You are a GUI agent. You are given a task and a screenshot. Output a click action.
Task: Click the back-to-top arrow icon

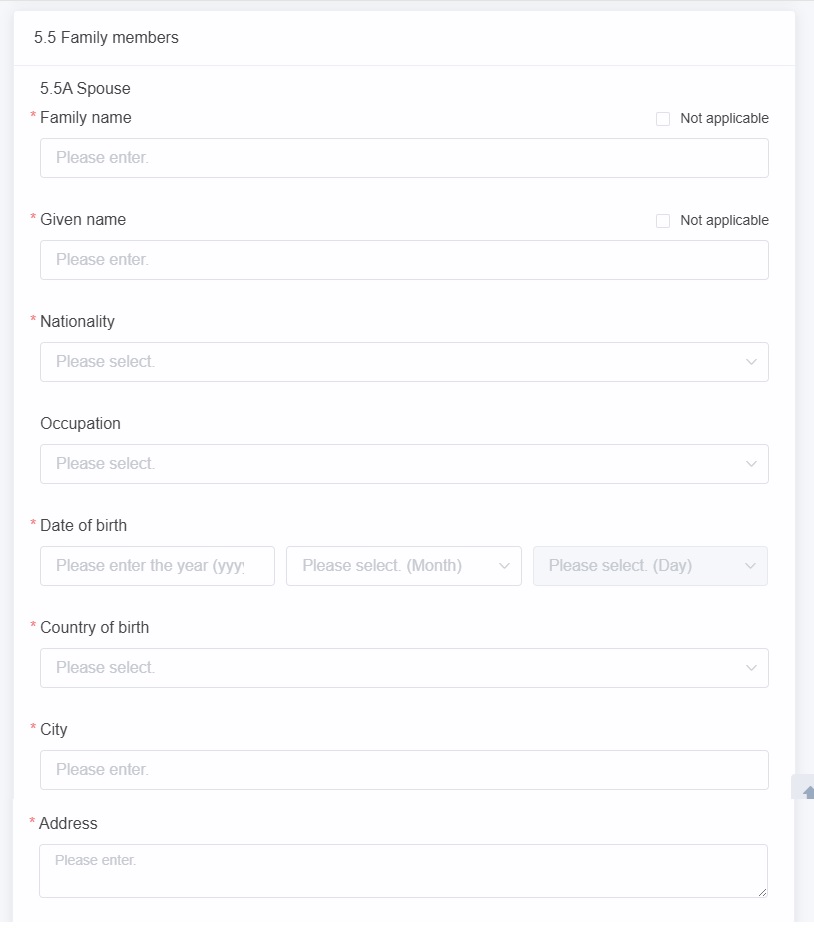pyautogui.click(x=808, y=792)
